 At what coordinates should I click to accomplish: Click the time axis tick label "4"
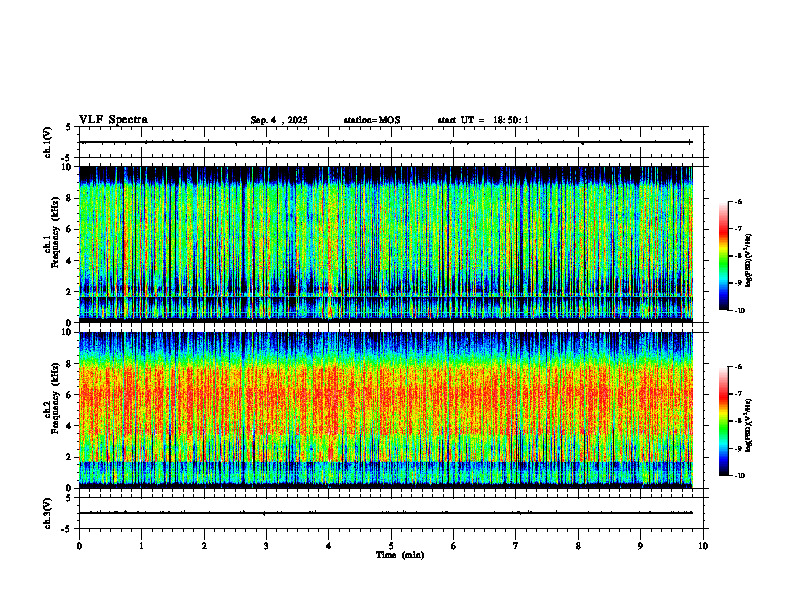(x=329, y=546)
